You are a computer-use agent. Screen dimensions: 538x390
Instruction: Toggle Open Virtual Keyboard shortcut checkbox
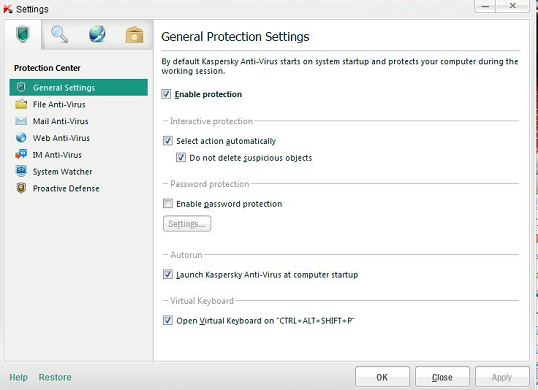tap(168, 320)
